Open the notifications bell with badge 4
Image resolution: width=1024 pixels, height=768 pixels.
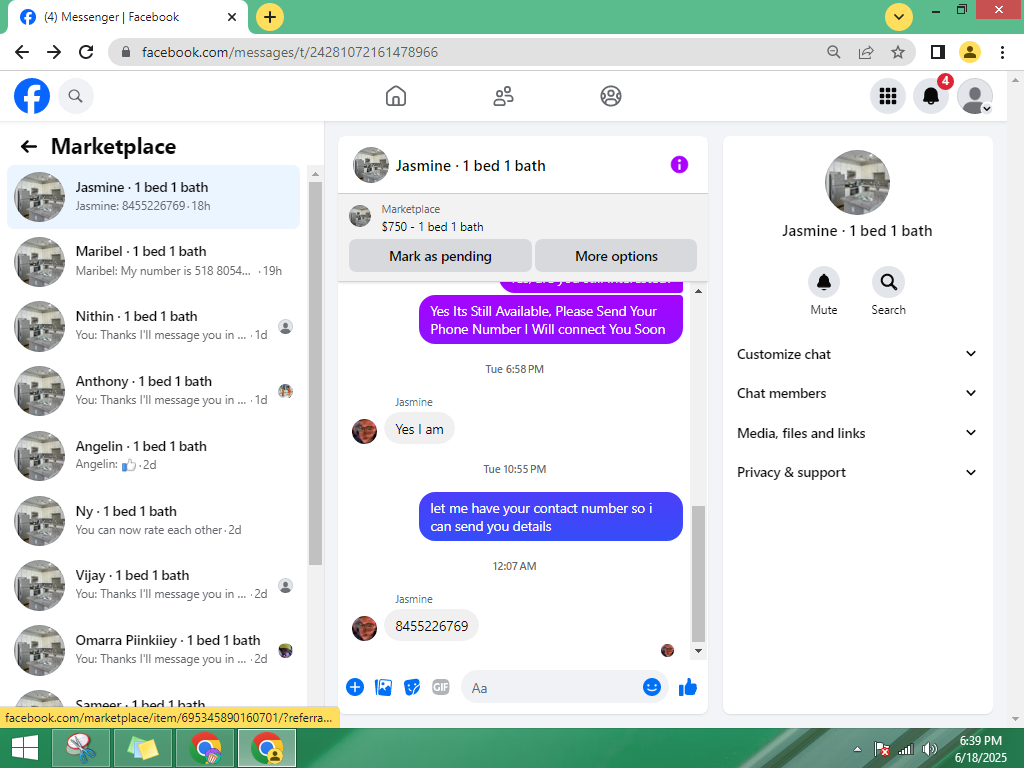(931, 96)
